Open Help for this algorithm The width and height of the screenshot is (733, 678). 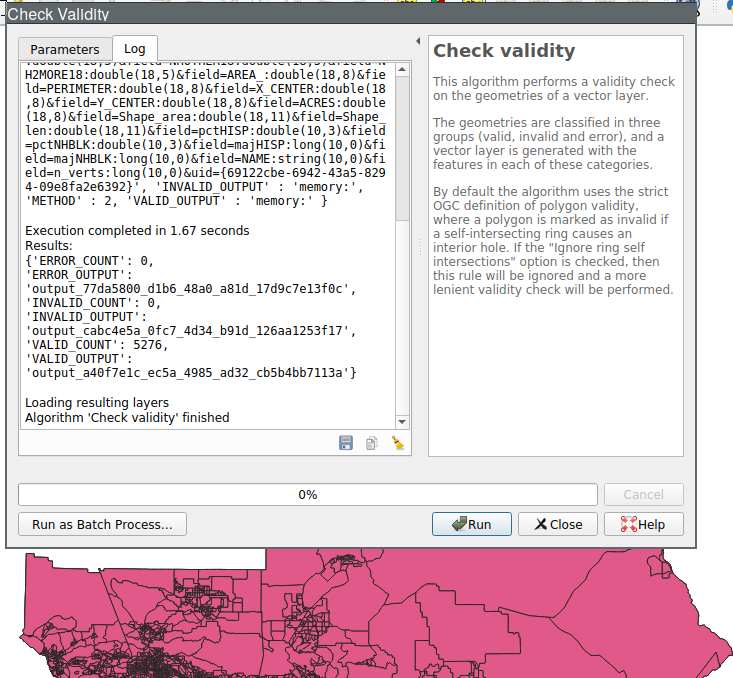click(x=641, y=524)
